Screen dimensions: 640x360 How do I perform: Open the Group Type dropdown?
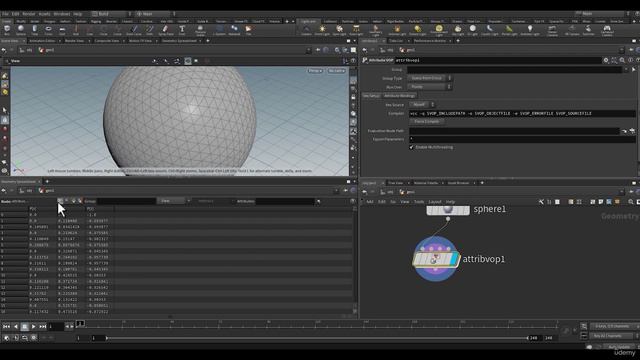(429, 78)
